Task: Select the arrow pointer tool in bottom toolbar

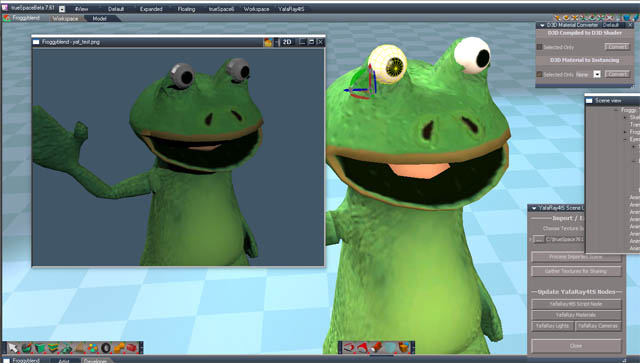Action: coord(13,348)
